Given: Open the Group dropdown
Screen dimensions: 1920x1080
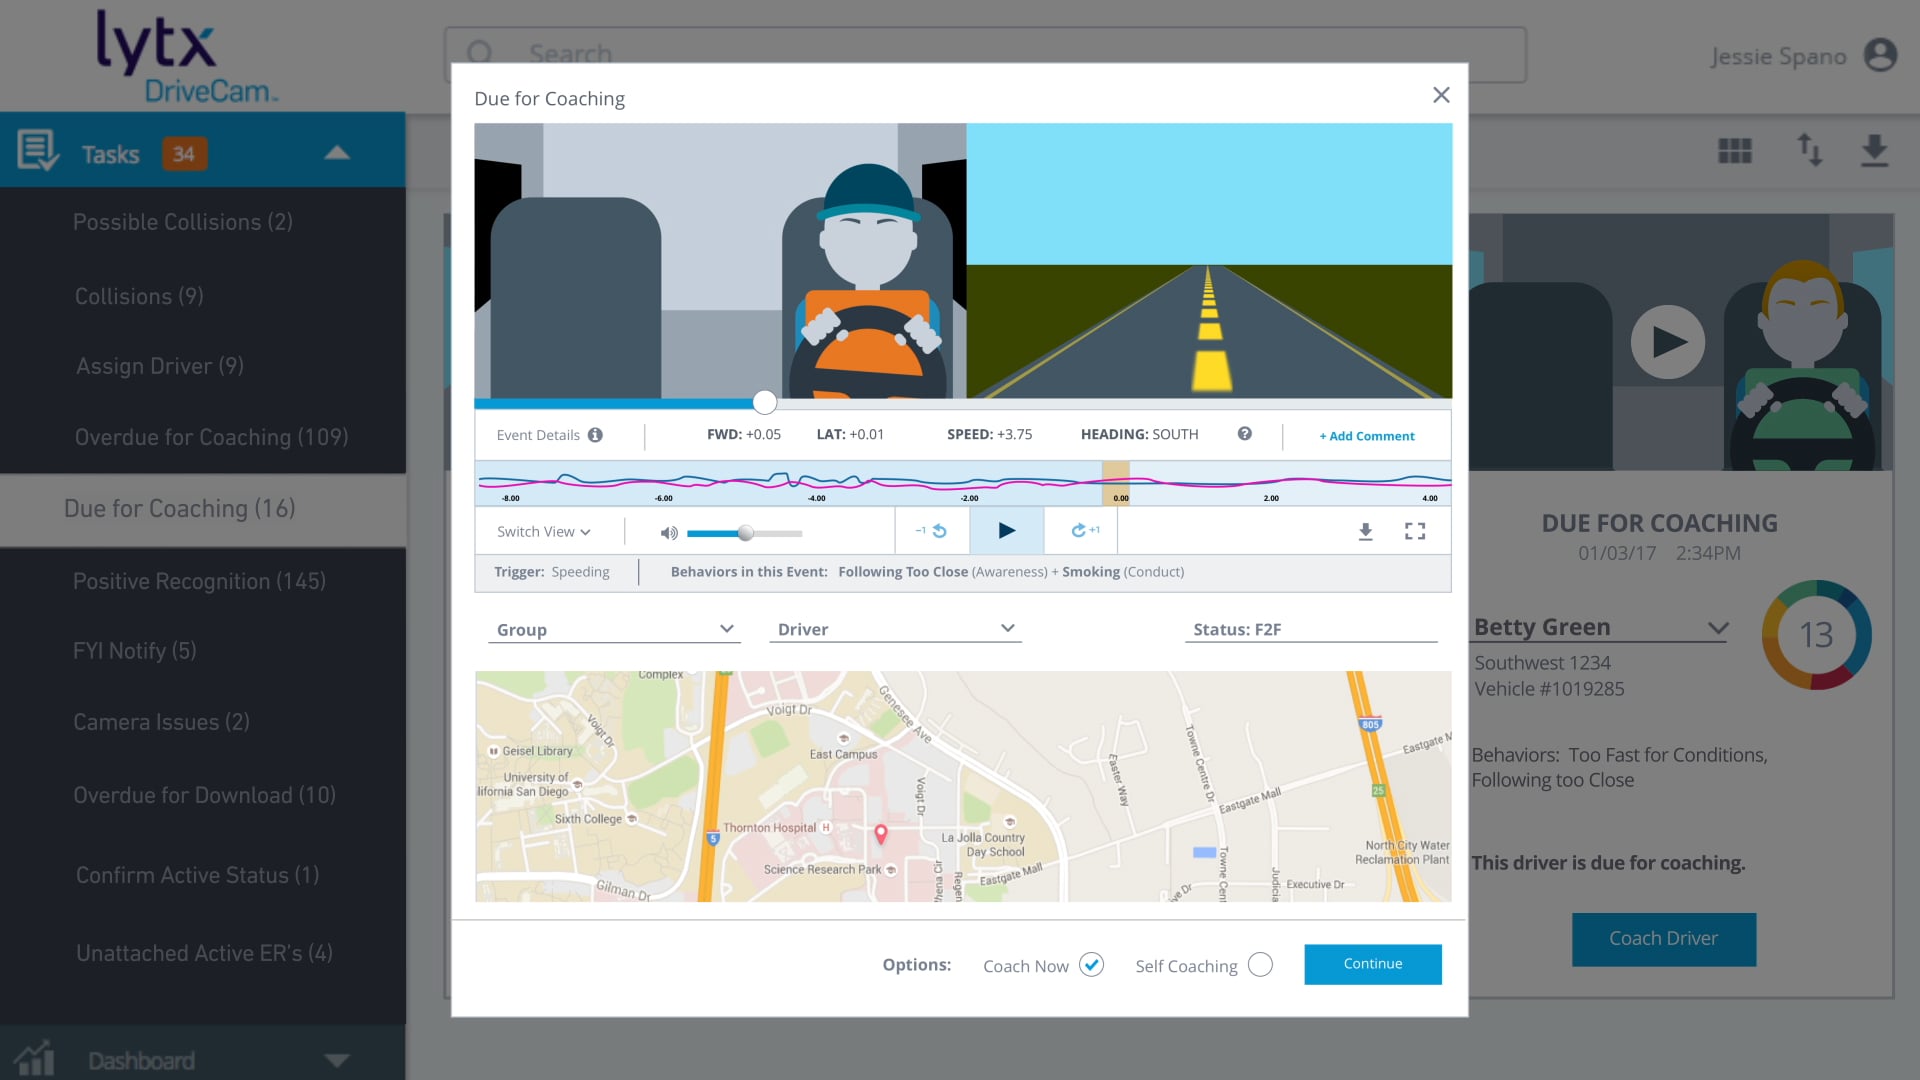Looking at the screenshot, I should click(727, 629).
